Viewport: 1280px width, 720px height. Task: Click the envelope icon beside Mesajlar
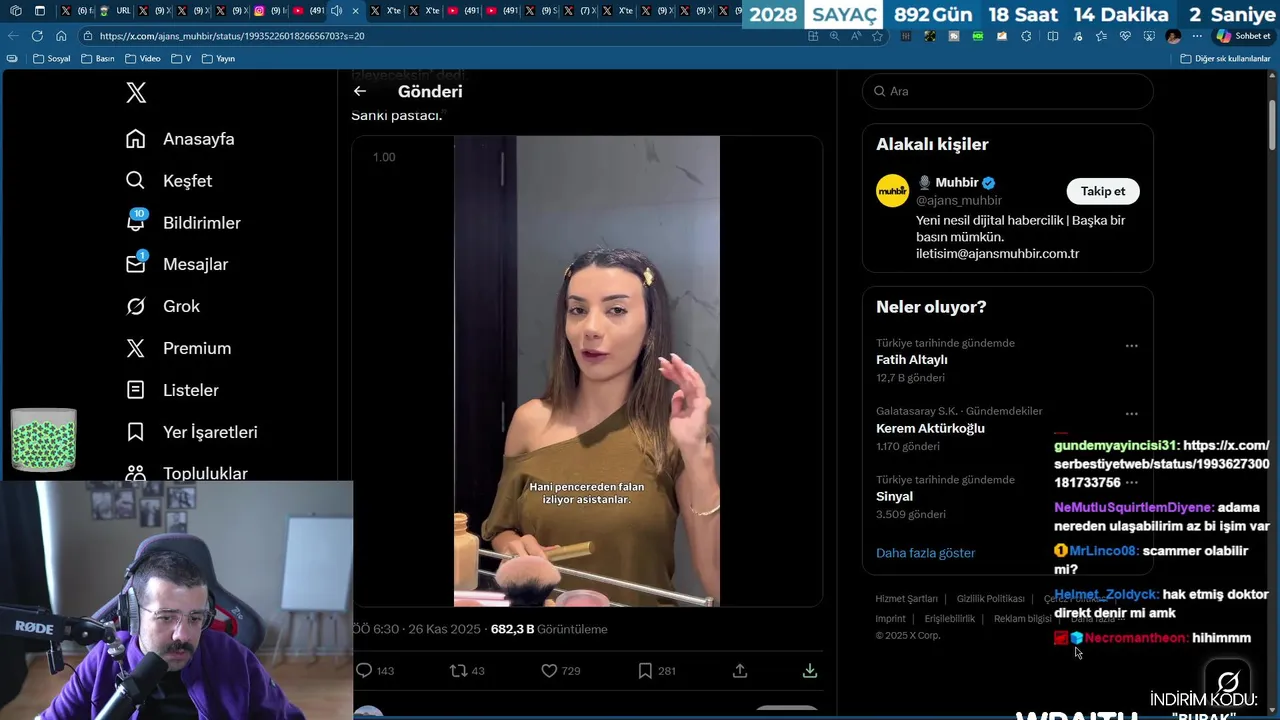136,264
